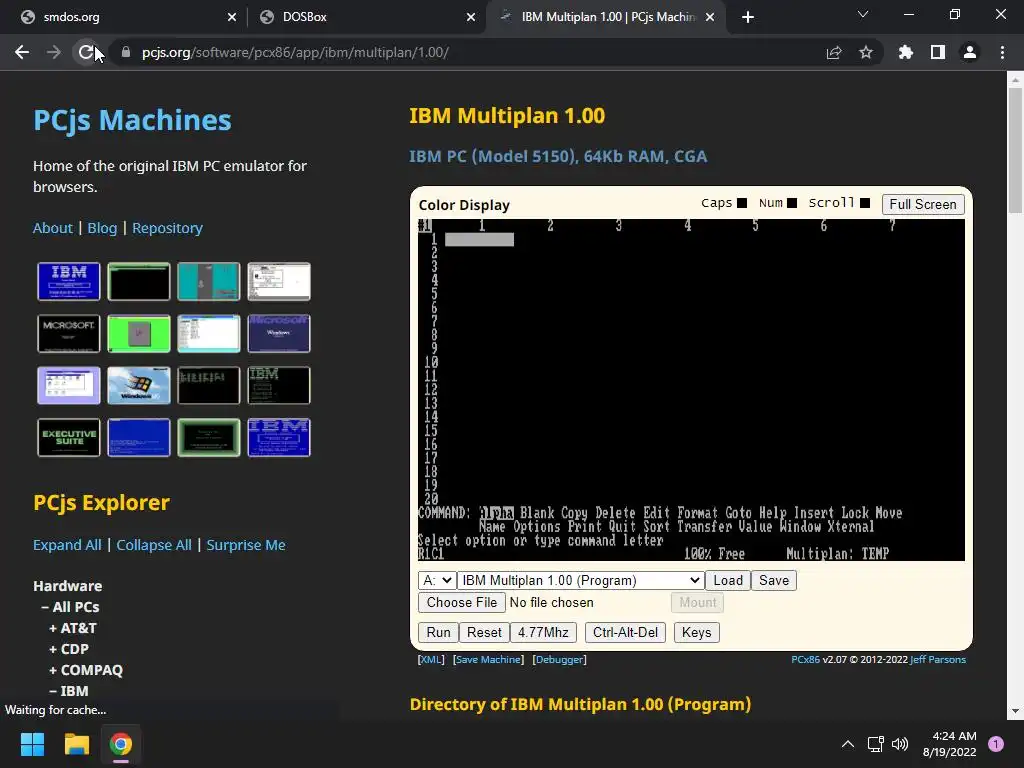Collapse the IBM tree node
1024x768 pixels.
tap(69, 690)
